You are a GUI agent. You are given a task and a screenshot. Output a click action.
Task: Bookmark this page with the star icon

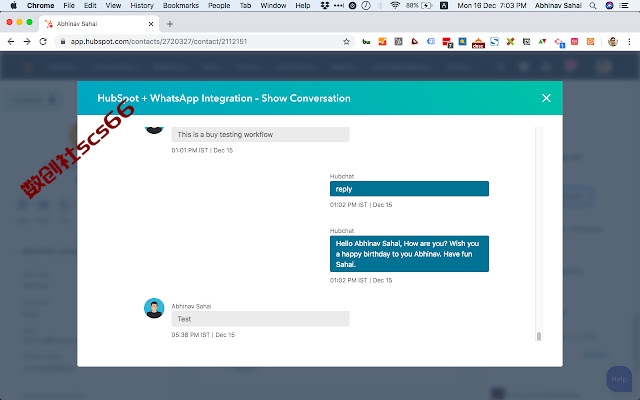pos(346,41)
